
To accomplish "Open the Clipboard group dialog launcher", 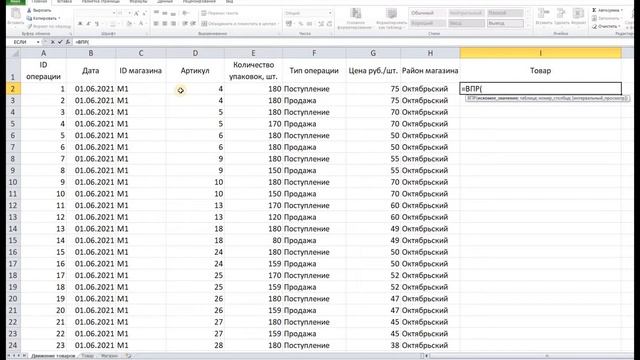I will (x=70, y=34).
